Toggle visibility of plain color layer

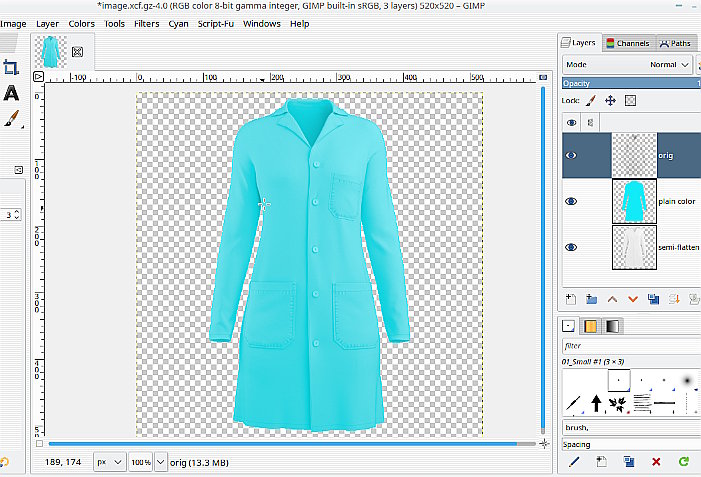click(571, 201)
